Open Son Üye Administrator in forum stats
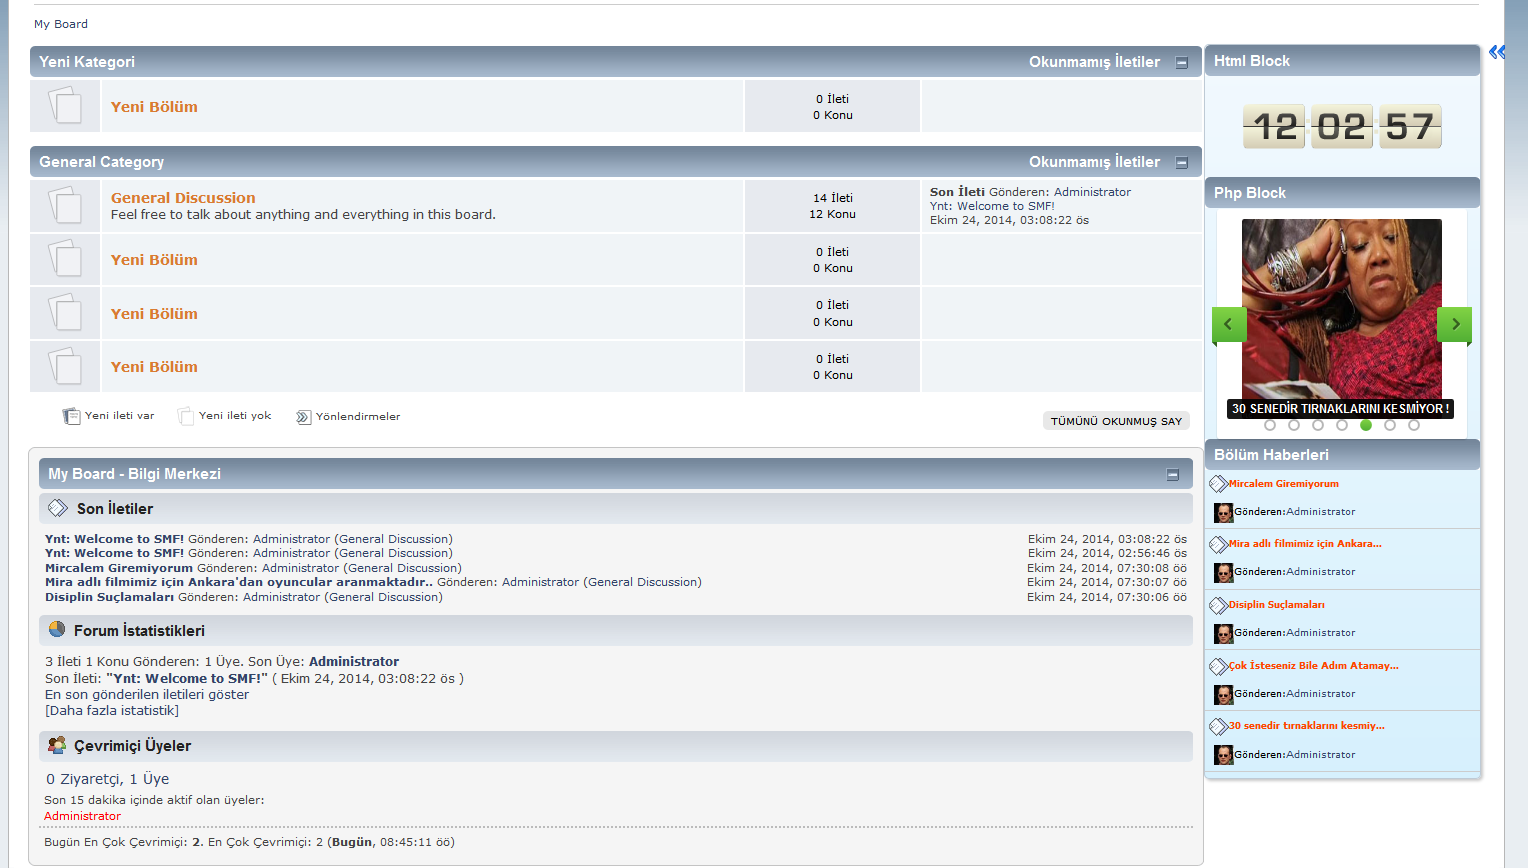This screenshot has height=868, width=1528. click(x=354, y=662)
